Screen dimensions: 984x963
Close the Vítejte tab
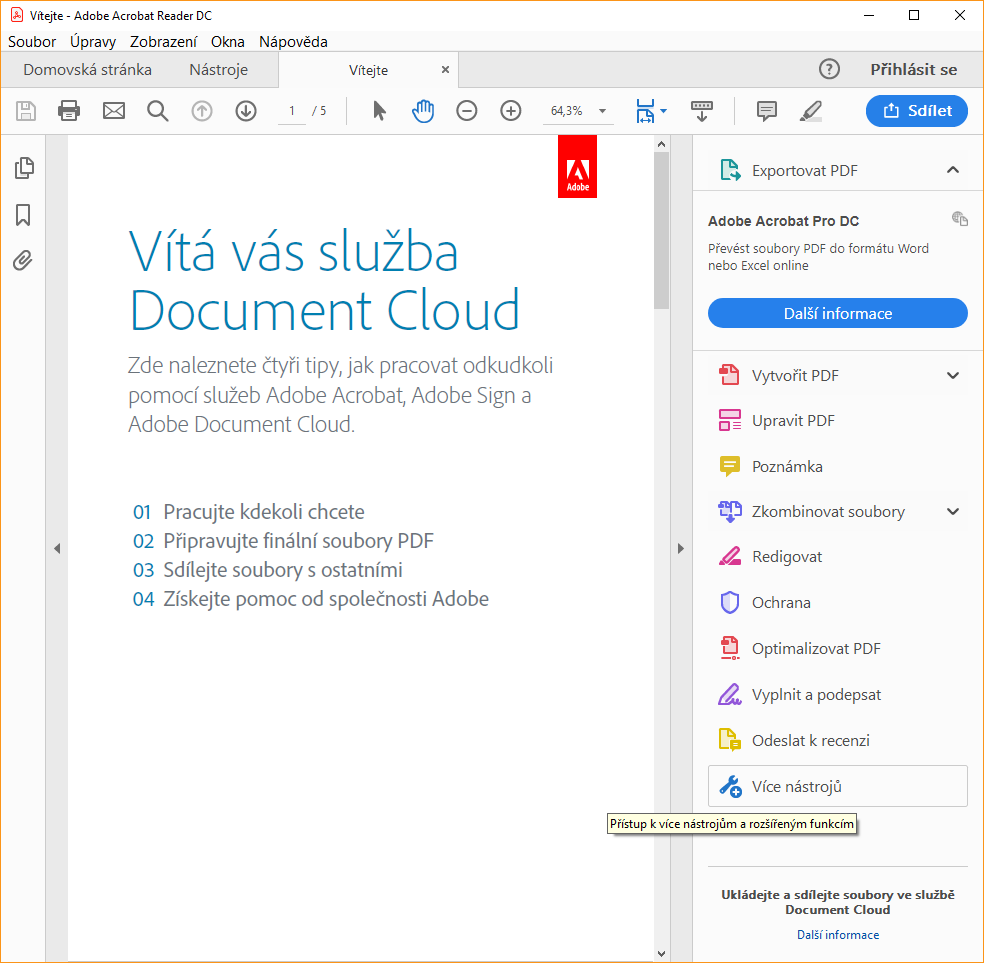tap(445, 70)
